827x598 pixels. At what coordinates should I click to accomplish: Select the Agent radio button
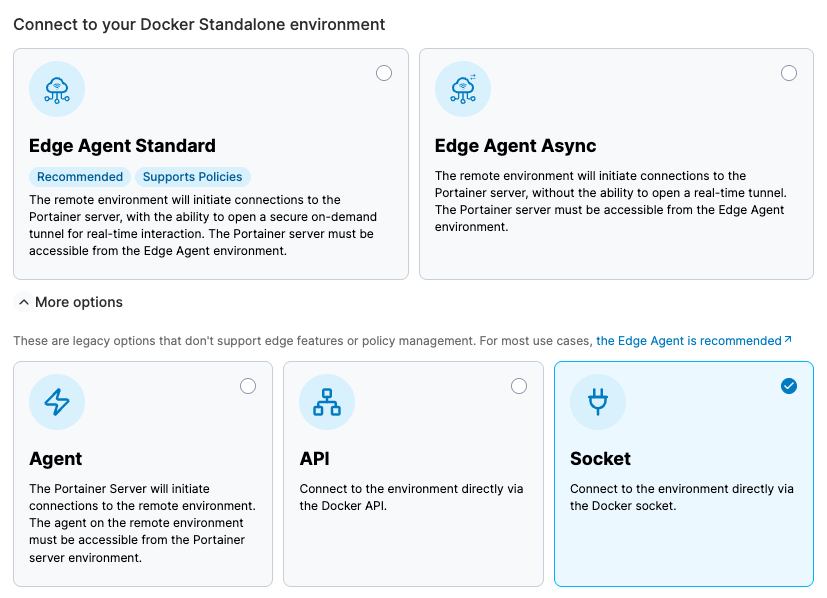[x=248, y=386]
